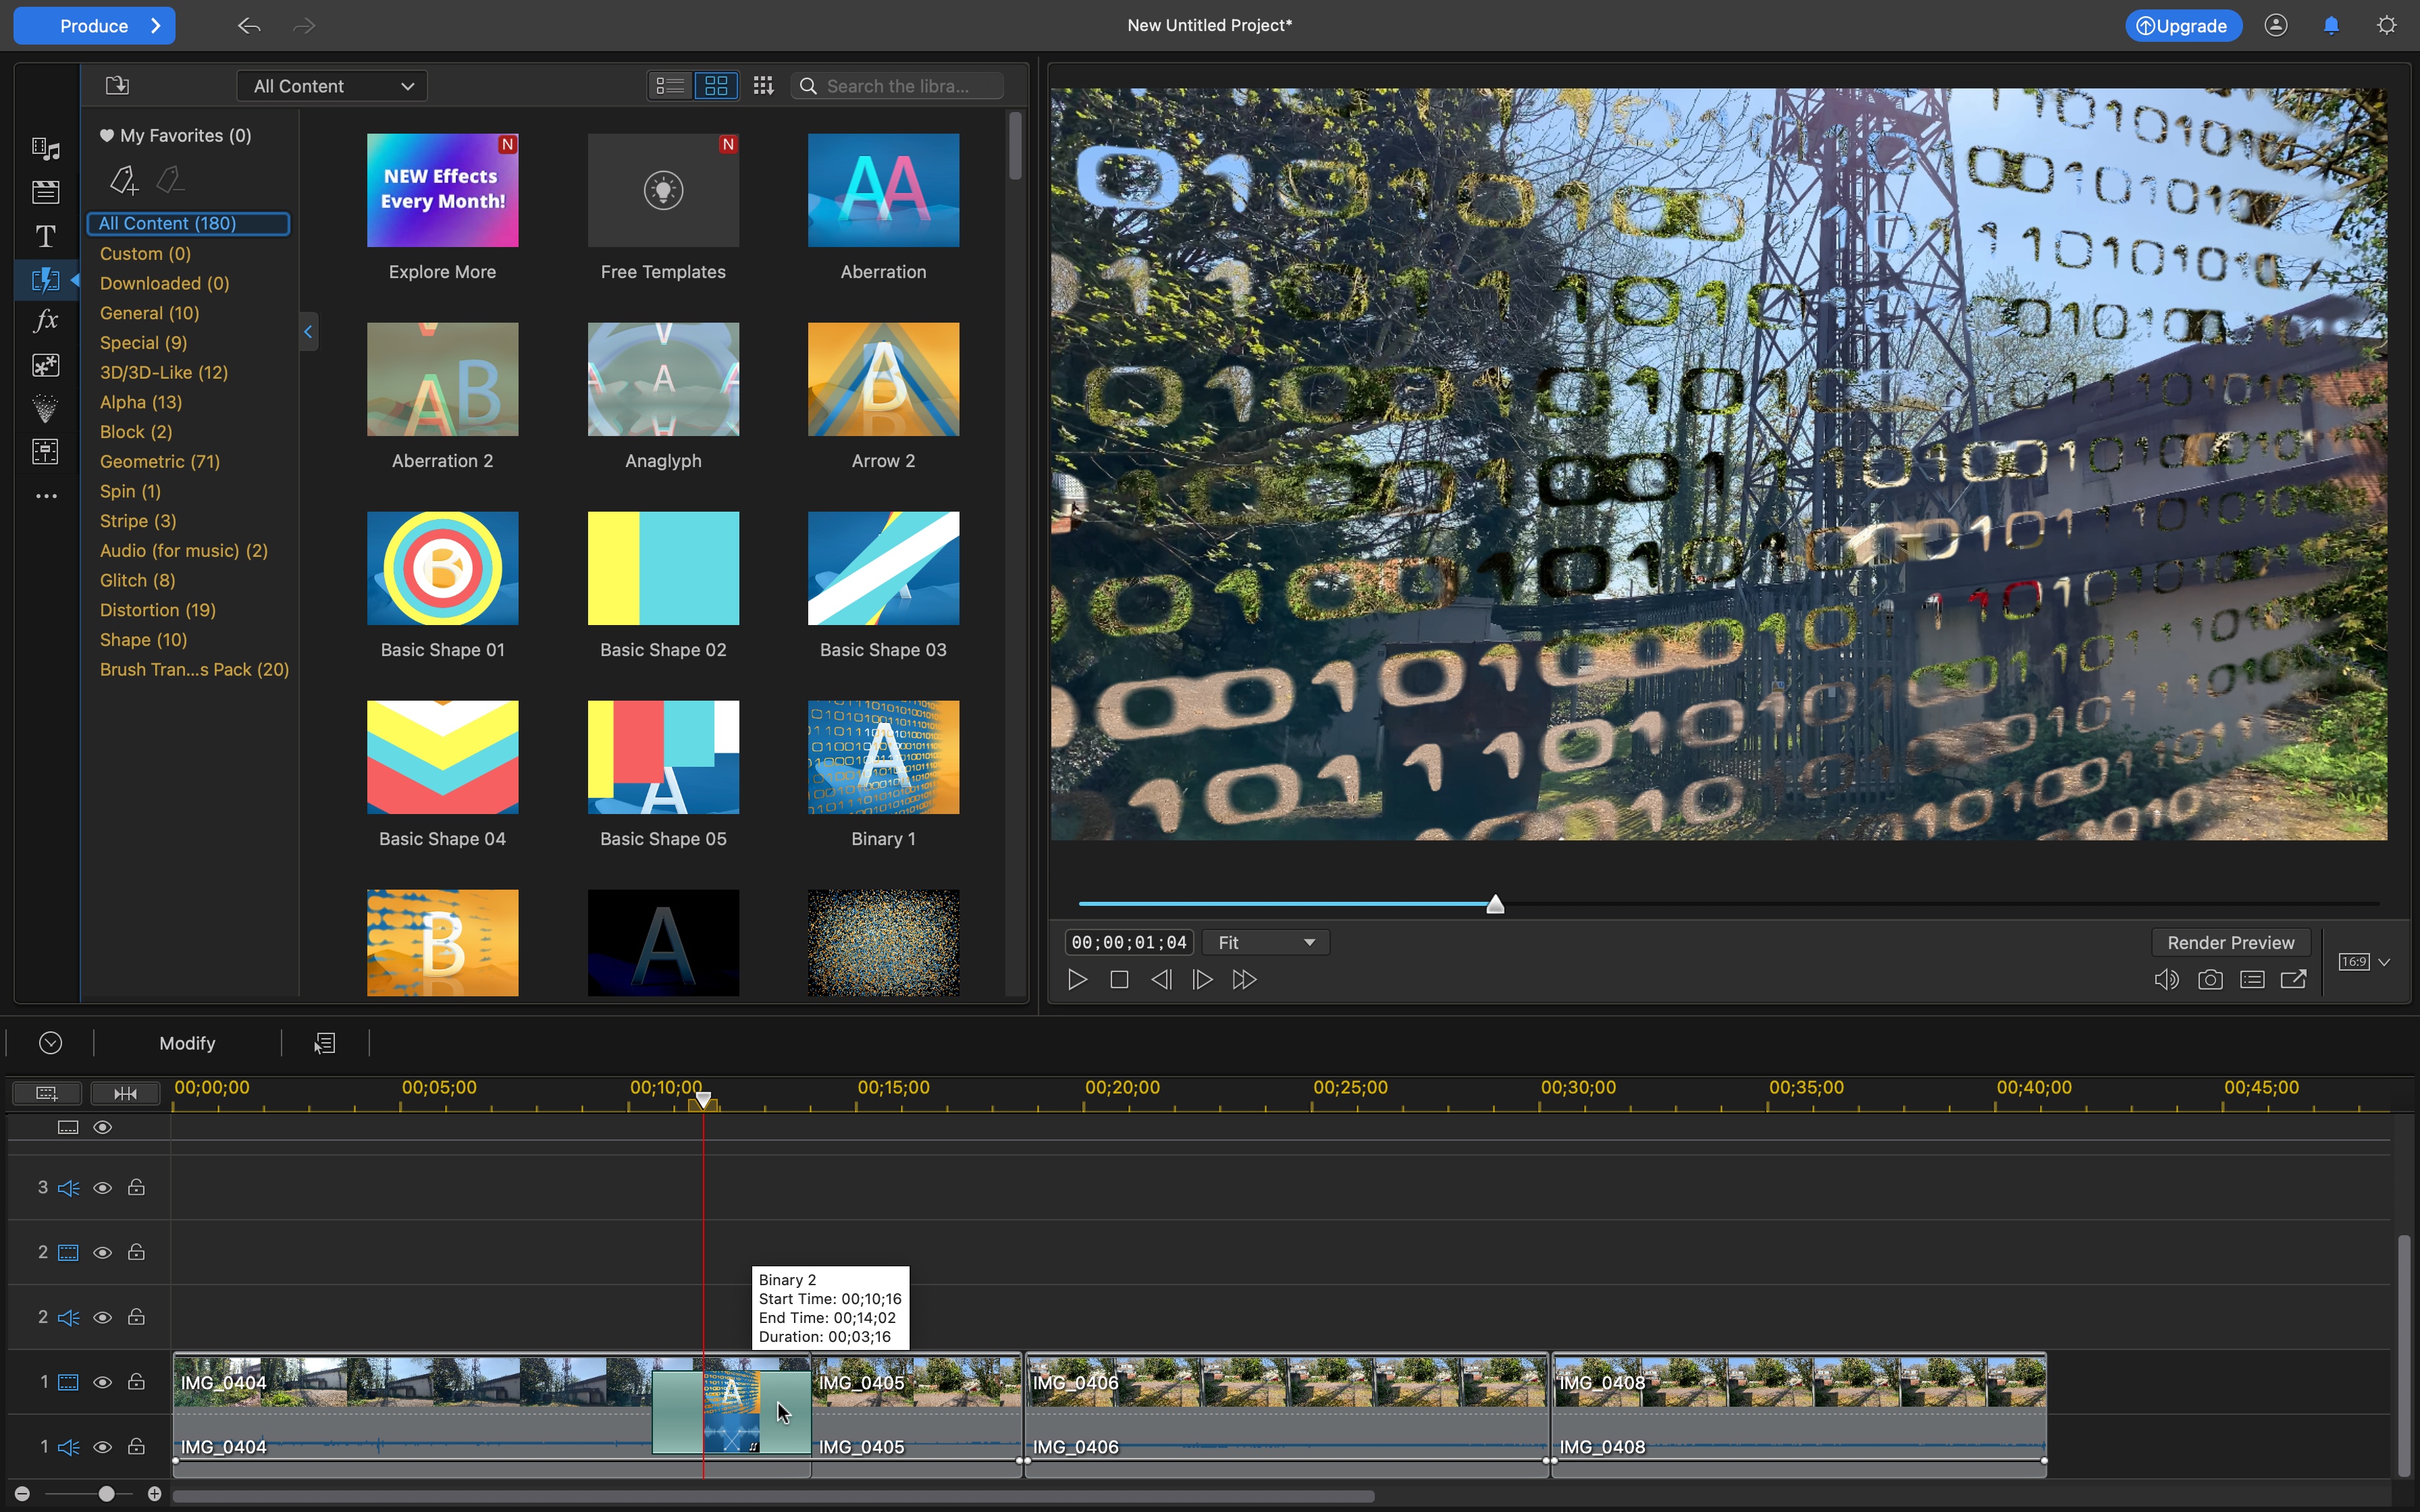Click the Distortion category tab item
Image resolution: width=2420 pixels, height=1512 pixels.
coord(155,610)
